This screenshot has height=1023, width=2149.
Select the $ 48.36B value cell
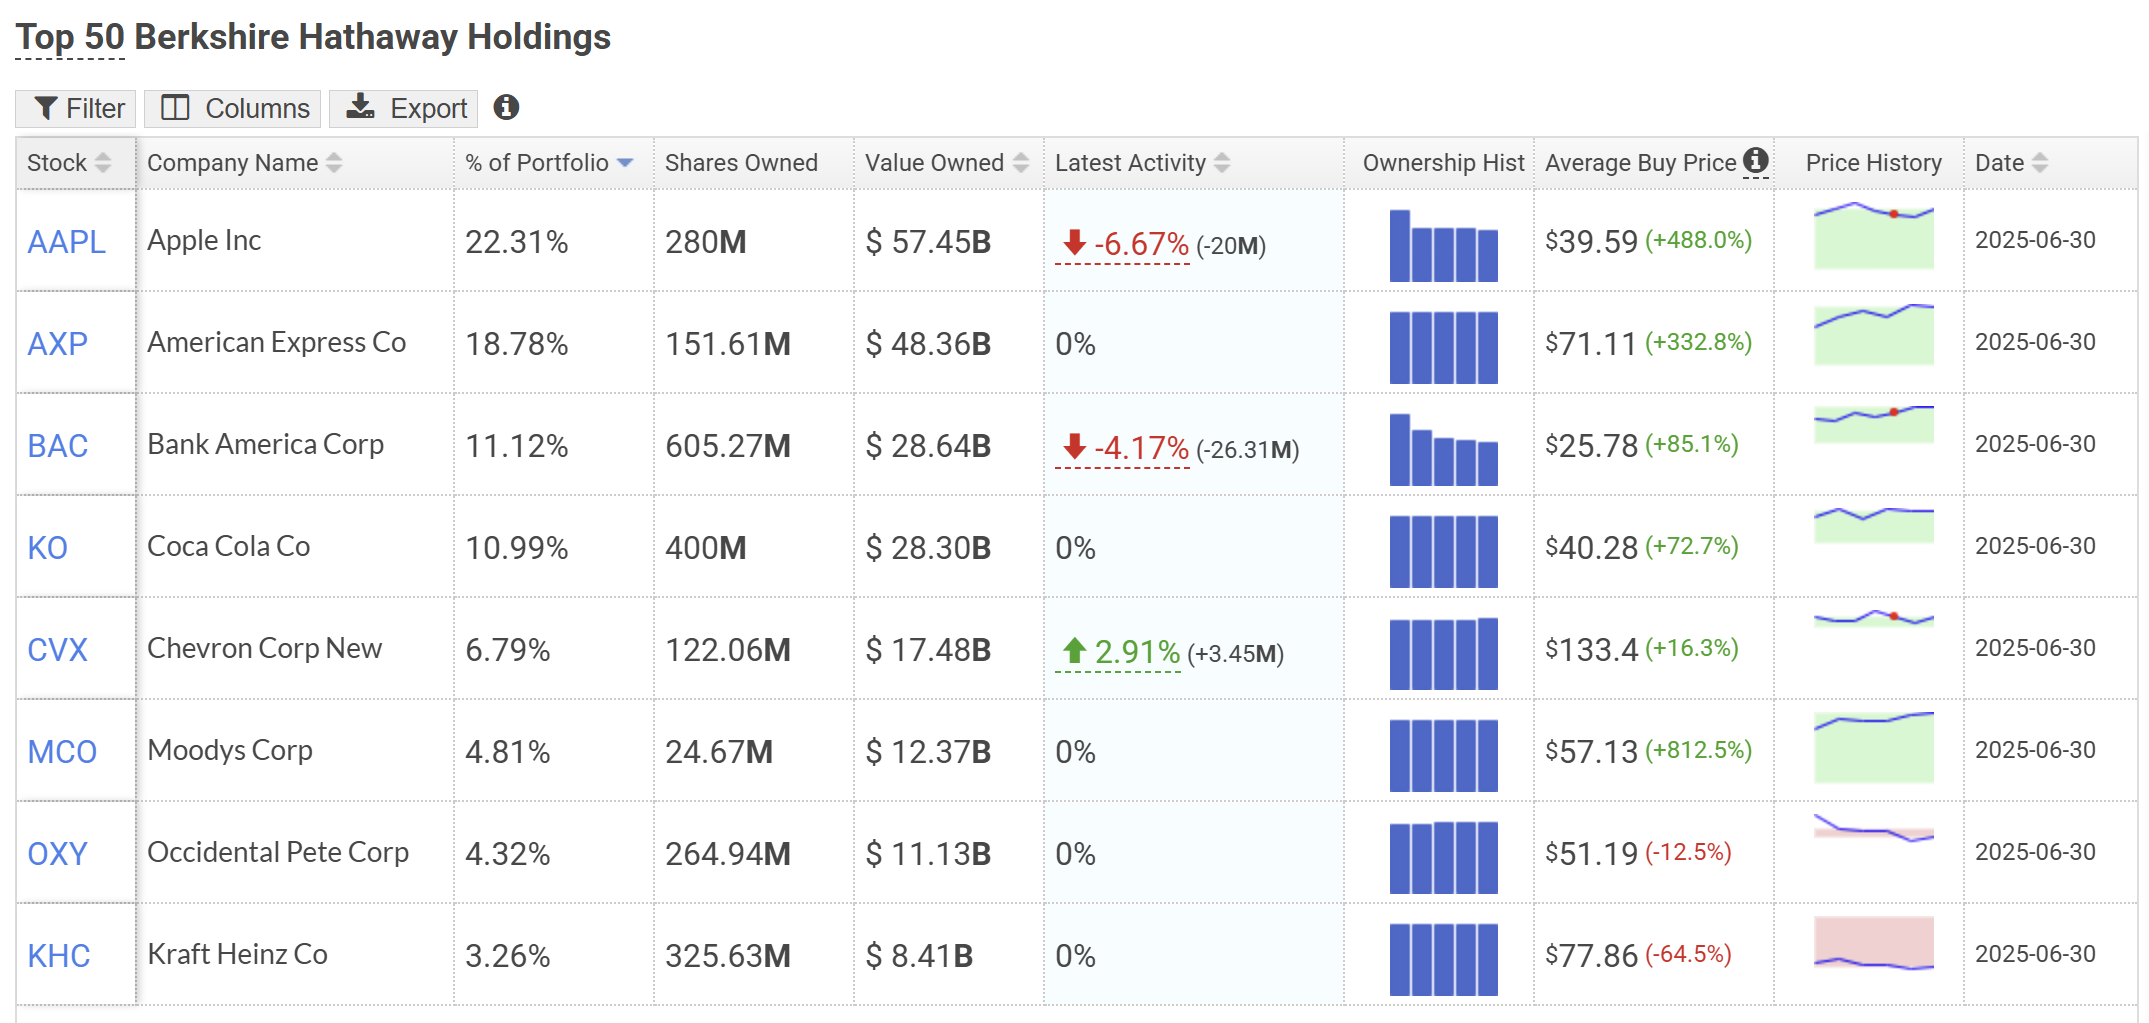coord(928,344)
